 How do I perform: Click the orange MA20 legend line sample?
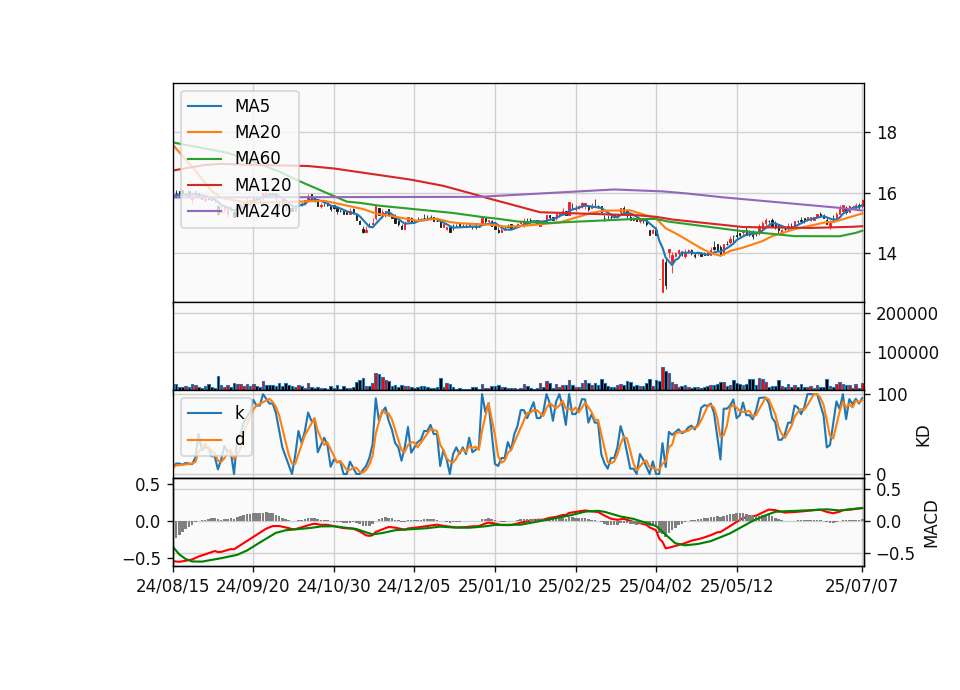point(204,132)
